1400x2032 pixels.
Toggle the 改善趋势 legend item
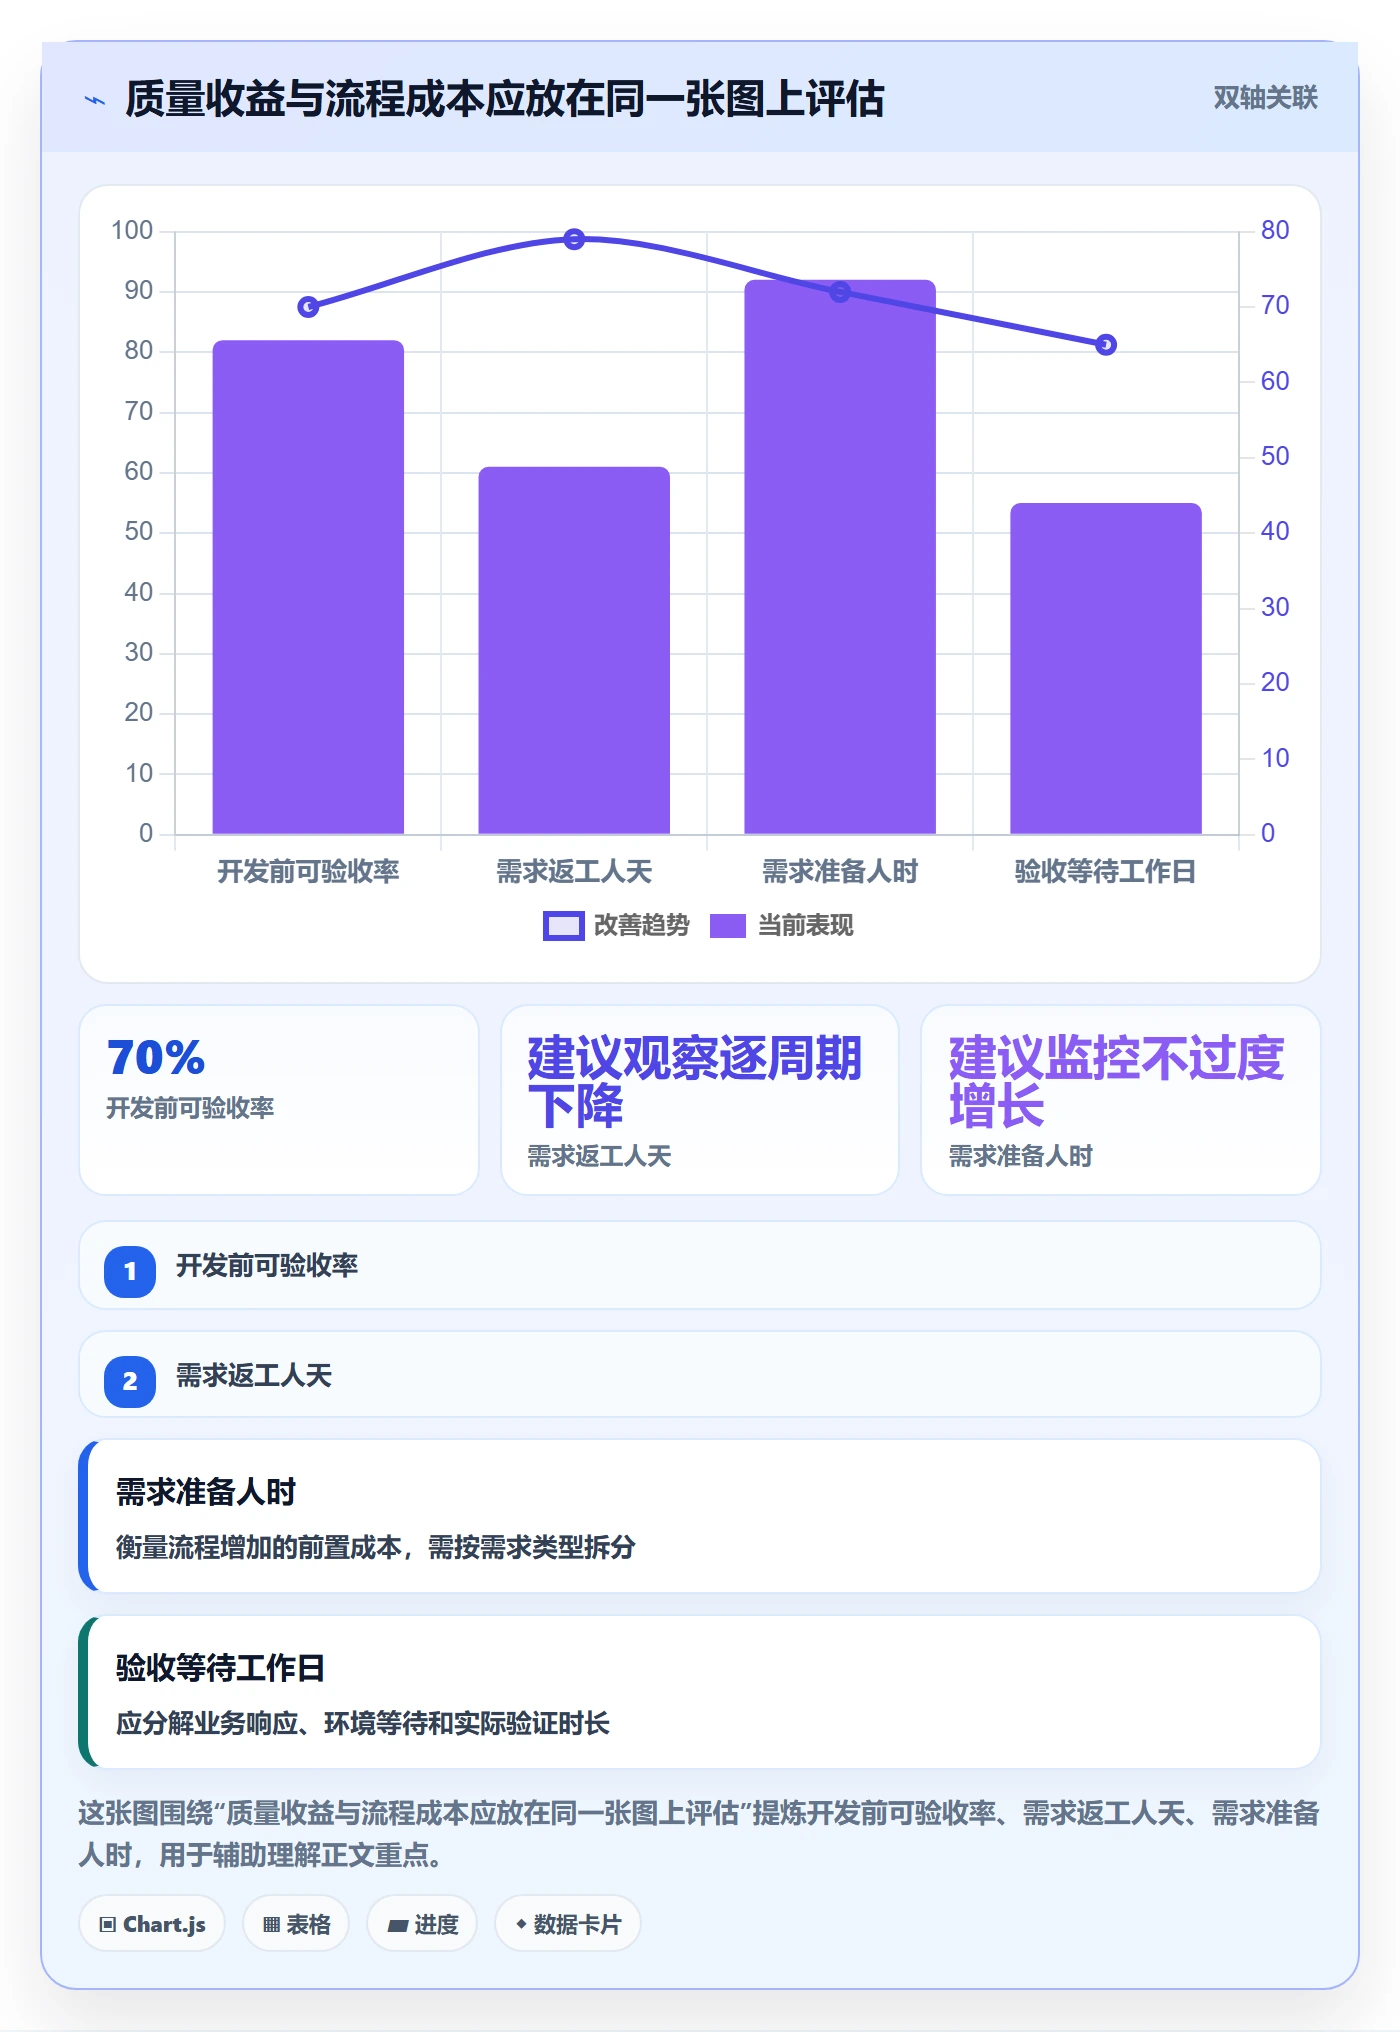[x=616, y=926]
